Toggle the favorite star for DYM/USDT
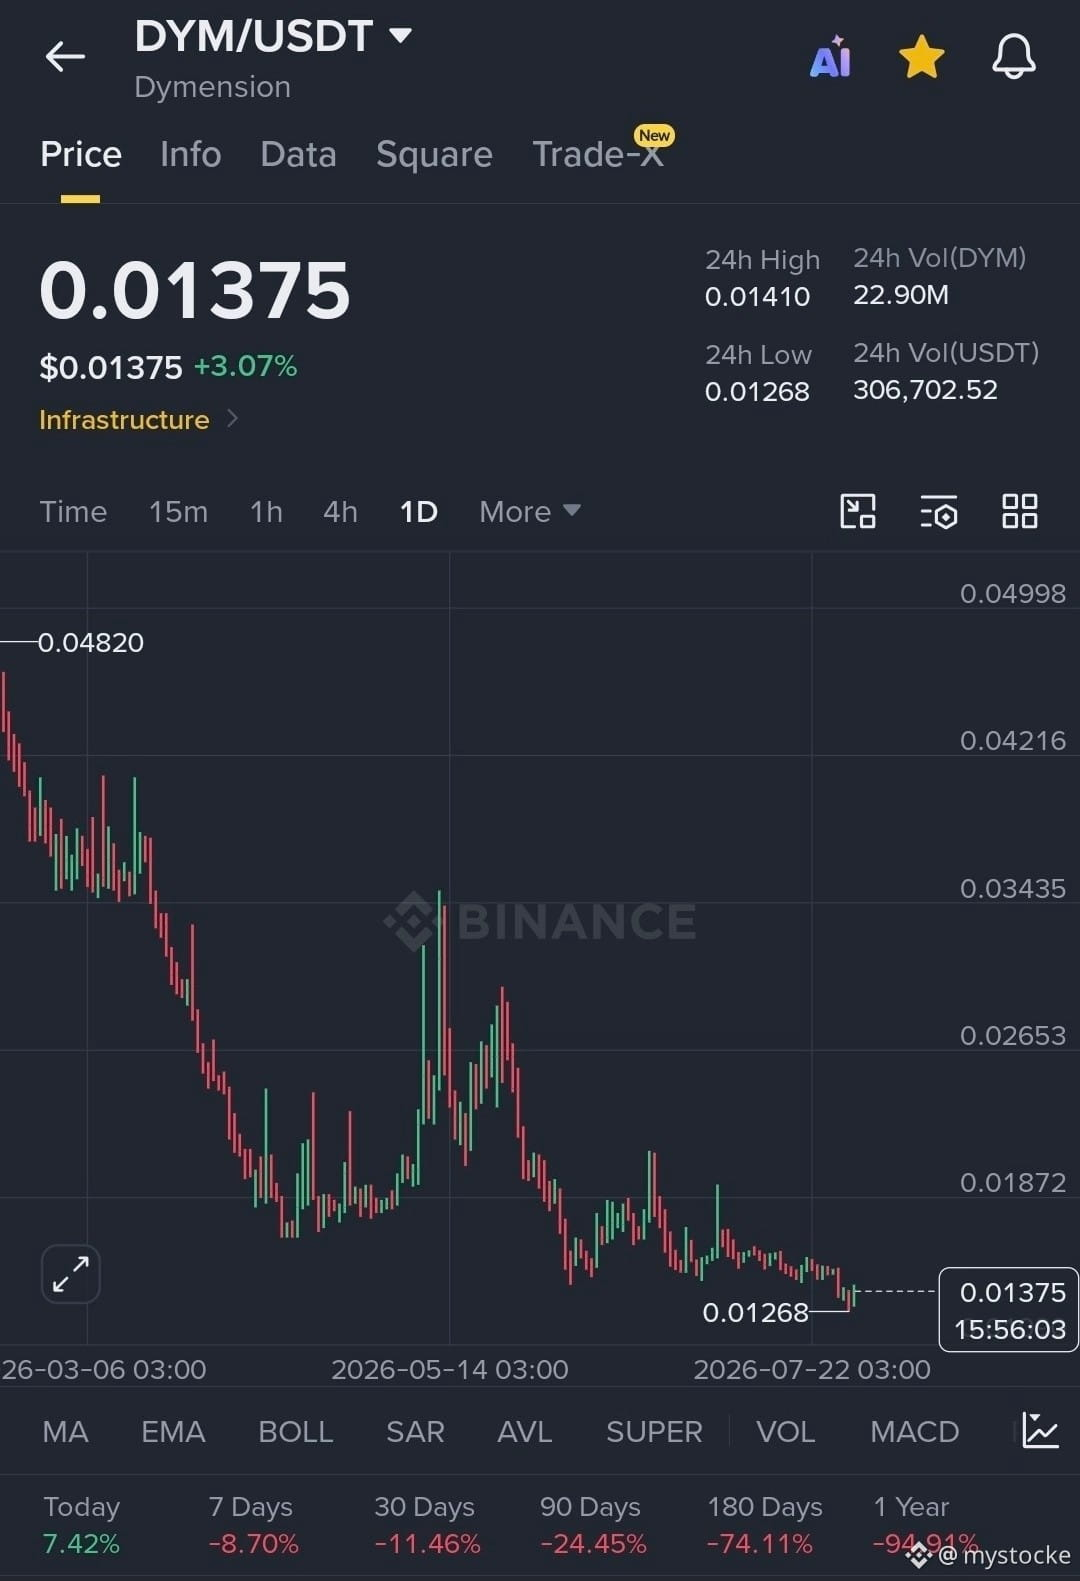This screenshot has width=1080, height=1581. [x=921, y=57]
